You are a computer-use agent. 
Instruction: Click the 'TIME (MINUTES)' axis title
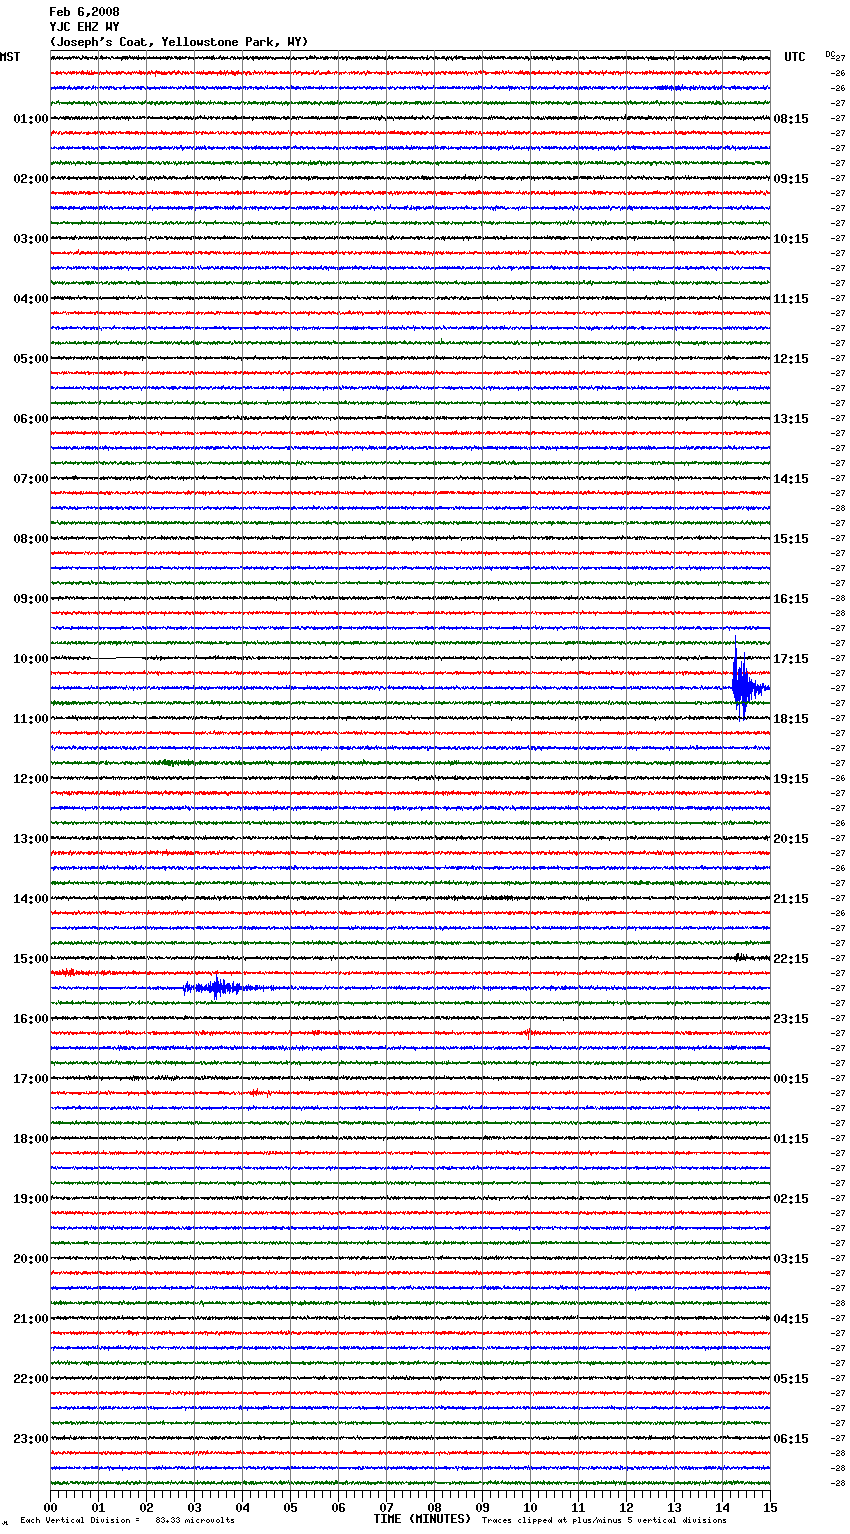click(x=422, y=1519)
